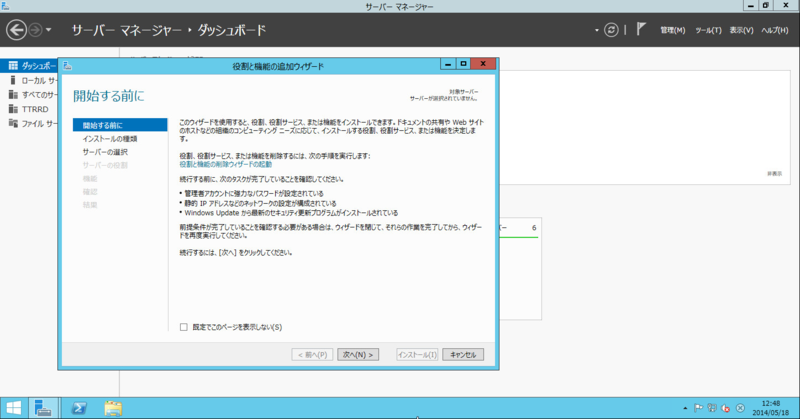Viewport: 800px width, 419px height.
Task: Check 既定でこのページを表示しない(S) checkbox
Action: pos(184,327)
